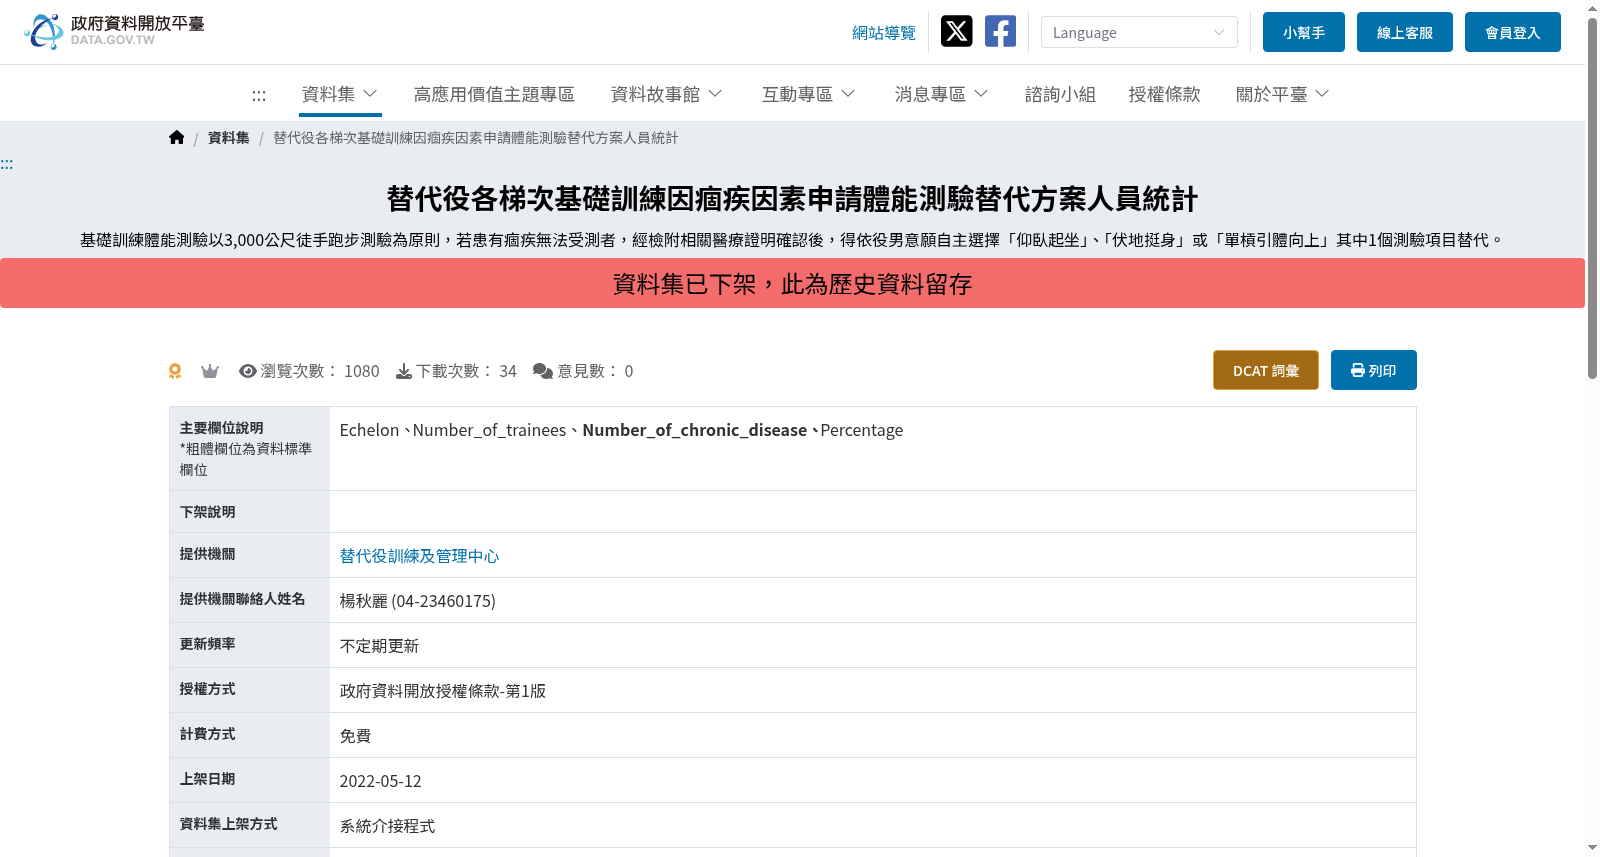Click the 線上客服 button
This screenshot has width=1600, height=857.
click(x=1404, y=32)
